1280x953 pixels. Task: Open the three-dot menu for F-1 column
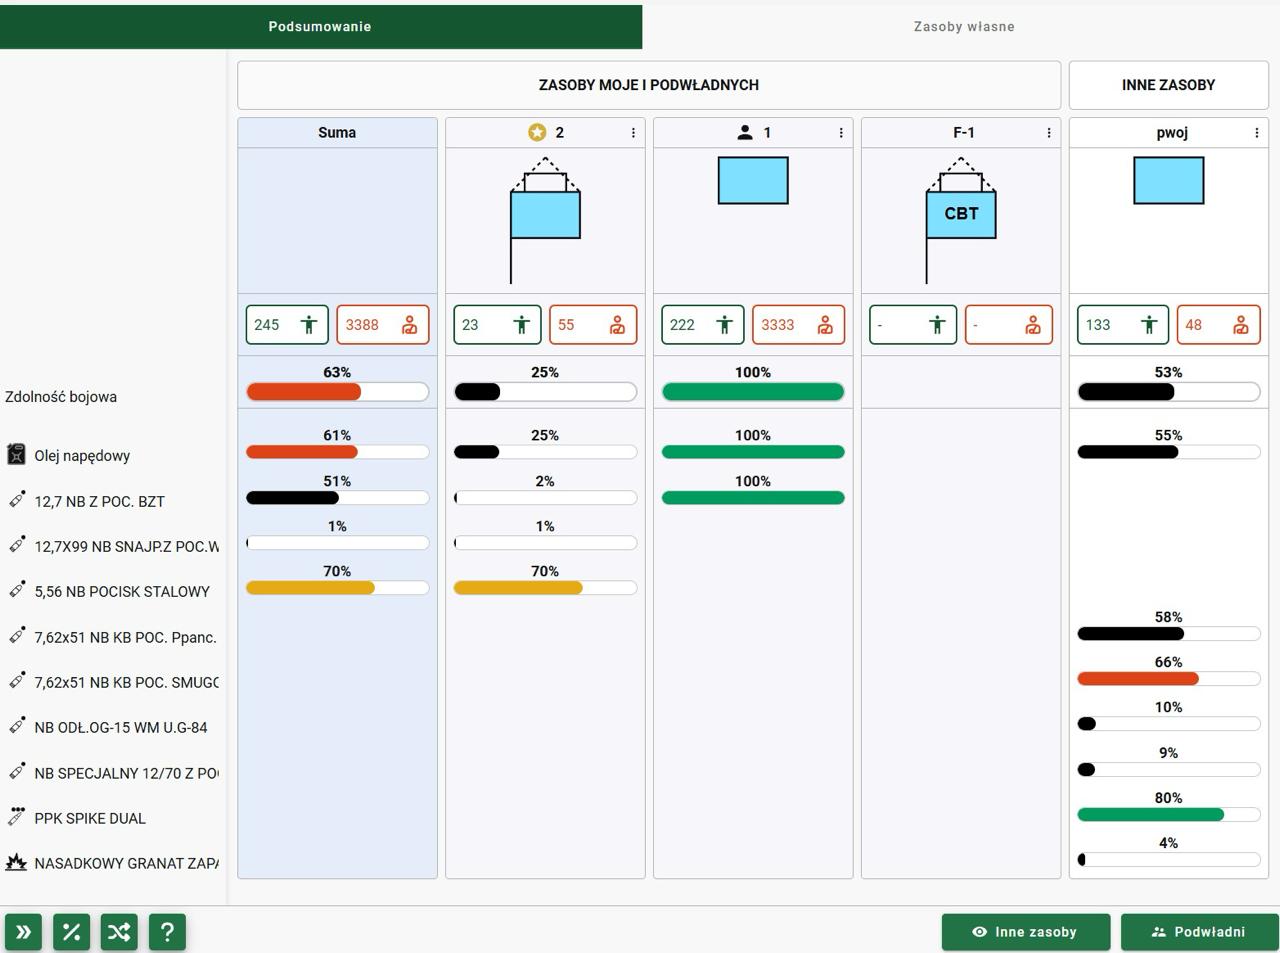(x=1049, y=133)
